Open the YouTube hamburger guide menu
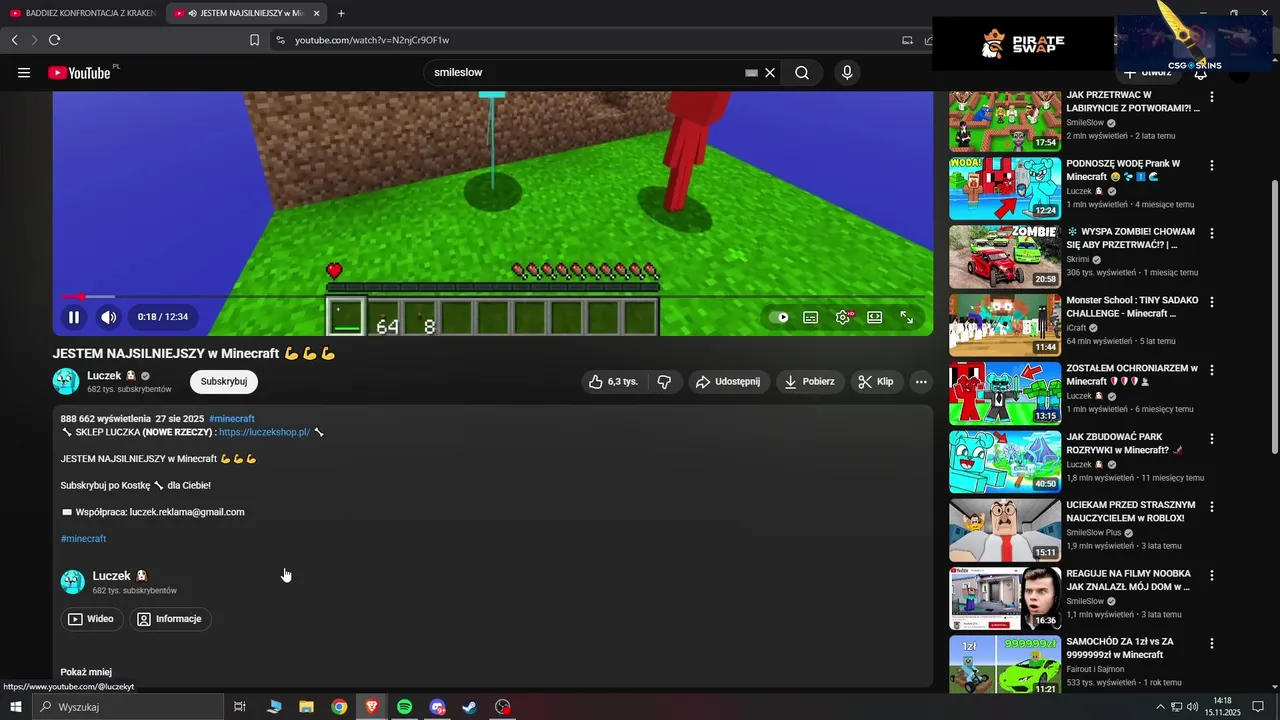This screenshot has height=720, width=1280. click(x=24, y=72)
